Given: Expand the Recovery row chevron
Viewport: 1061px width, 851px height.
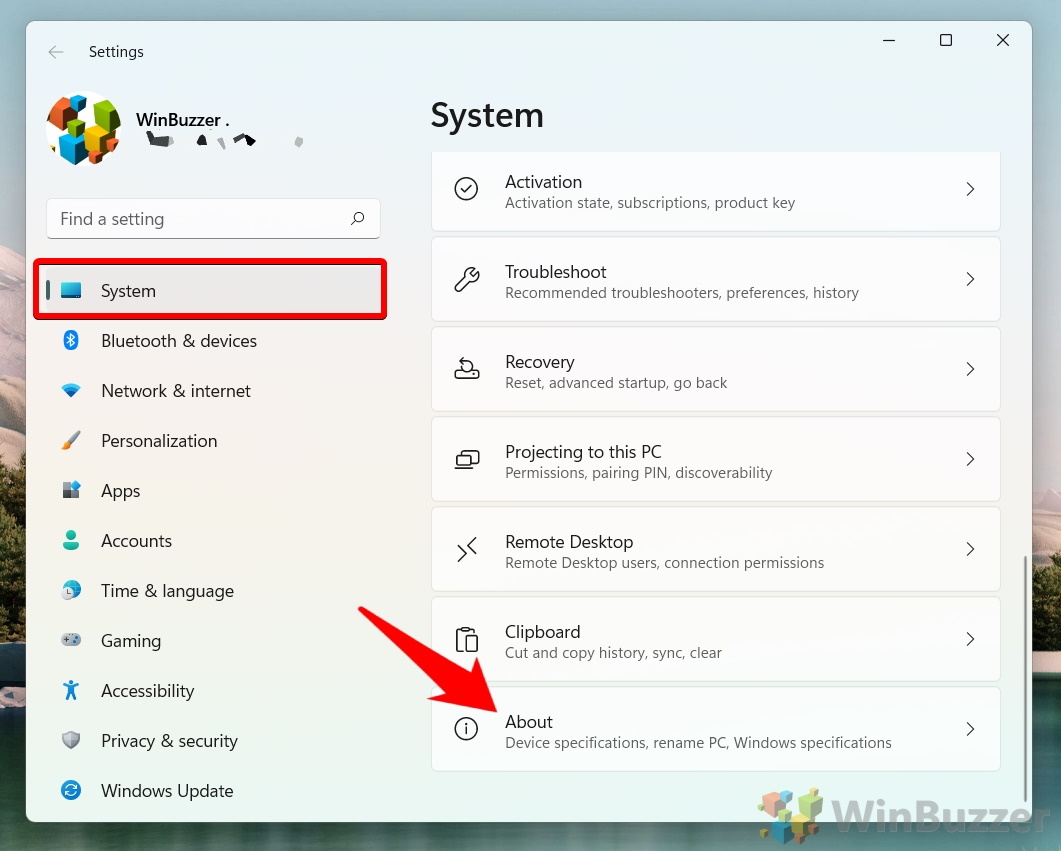Looking at the screenshot, I should tap(970, 369).
